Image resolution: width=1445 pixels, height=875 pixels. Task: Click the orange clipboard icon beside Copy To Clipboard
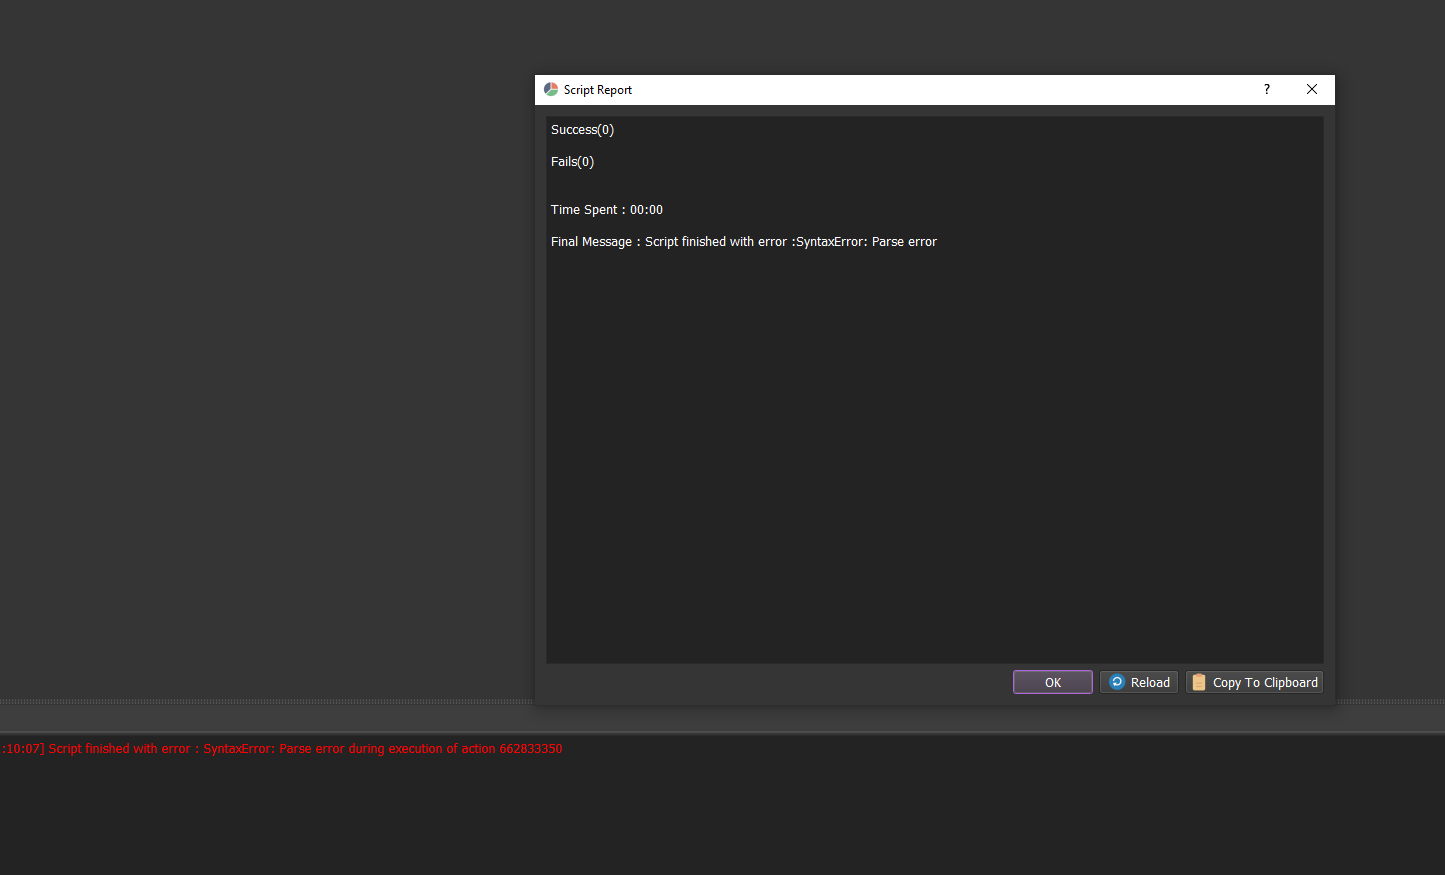(1198, 682)
